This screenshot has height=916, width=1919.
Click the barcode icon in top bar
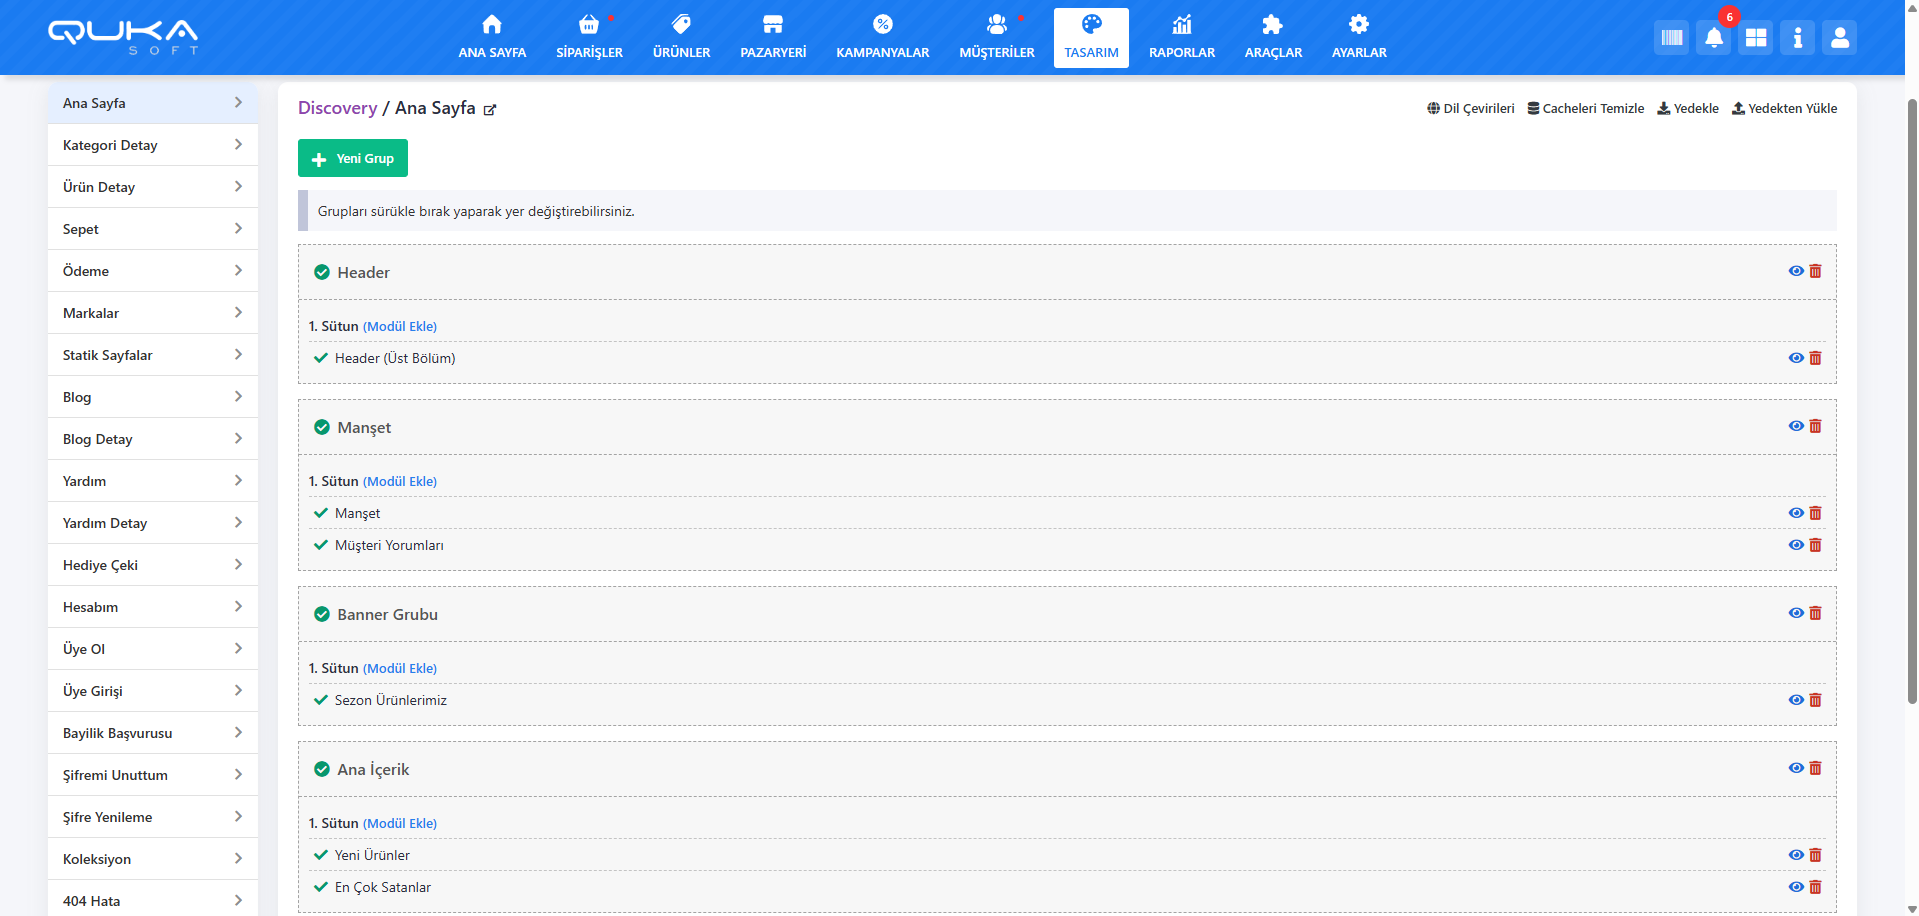1671,38
